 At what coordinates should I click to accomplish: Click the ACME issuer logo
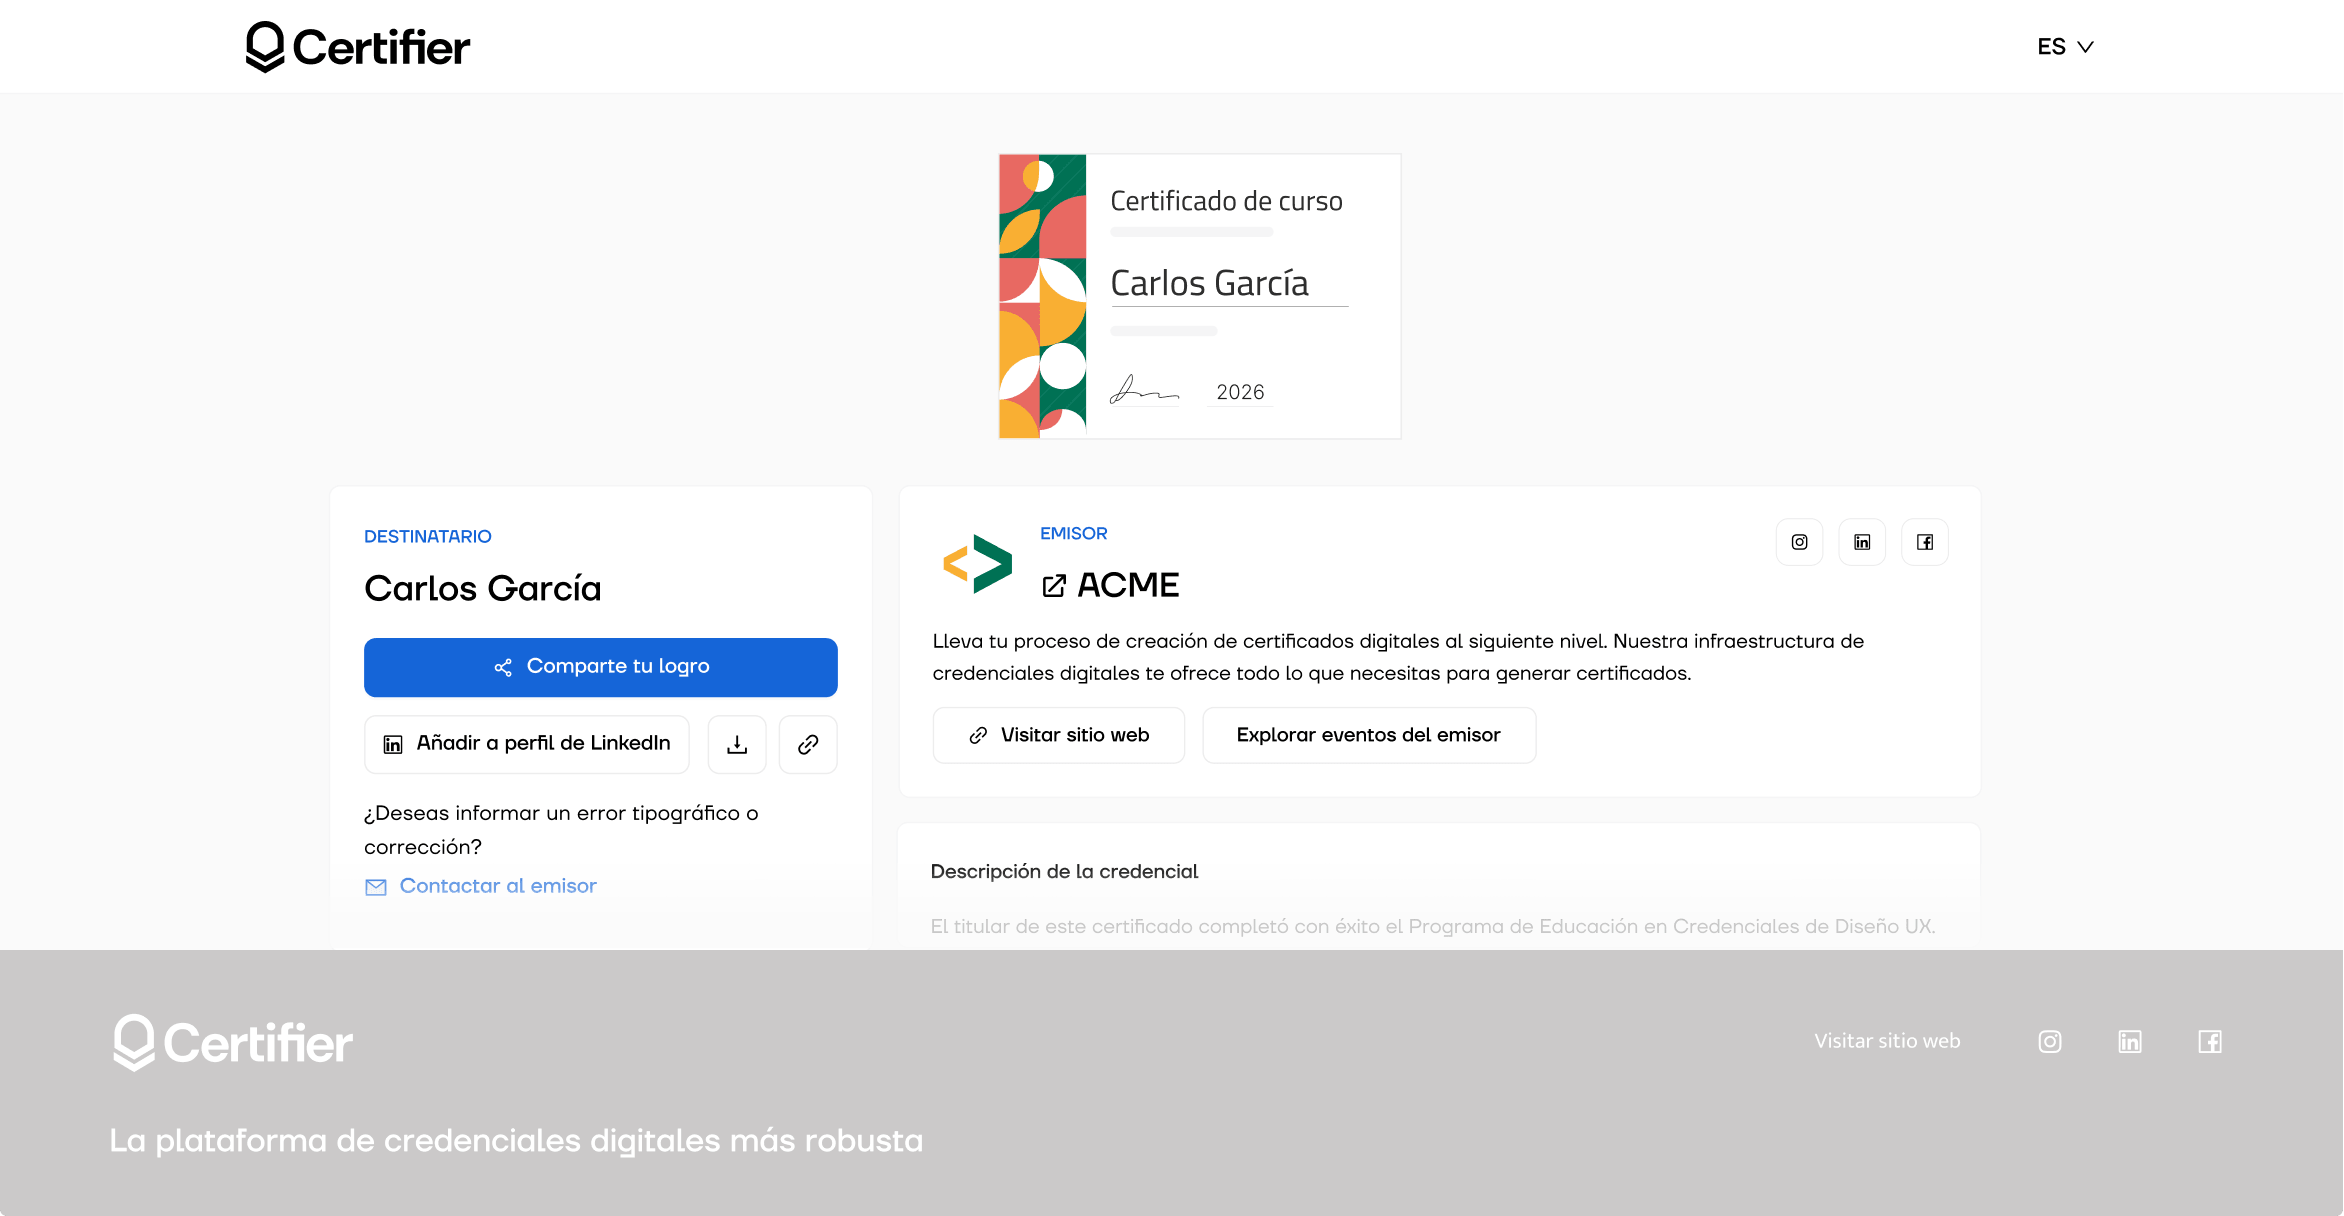(977, 564)
